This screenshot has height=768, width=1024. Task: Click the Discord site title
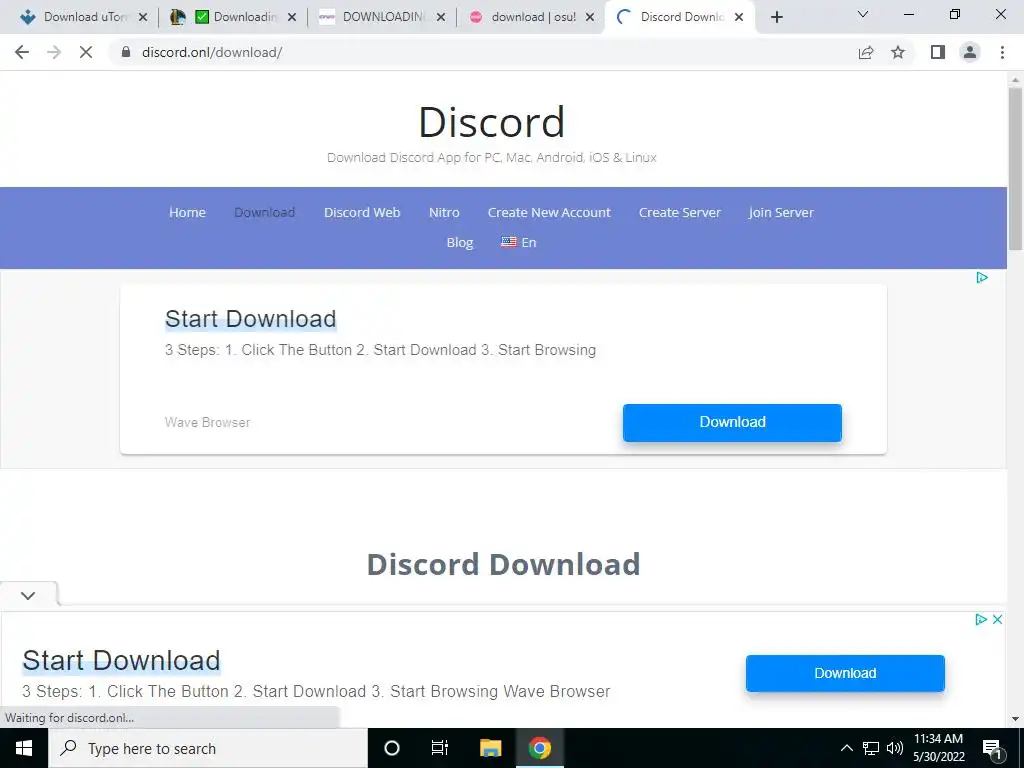point(492,122)
